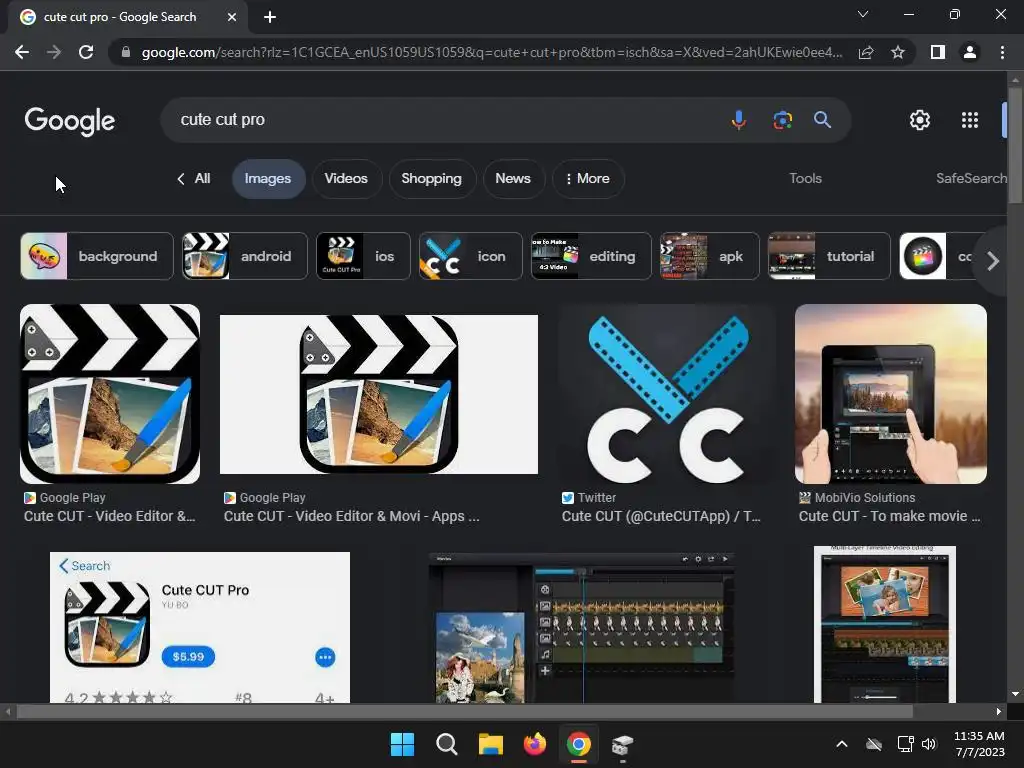Open volume control in system tray

coord(929,744)
